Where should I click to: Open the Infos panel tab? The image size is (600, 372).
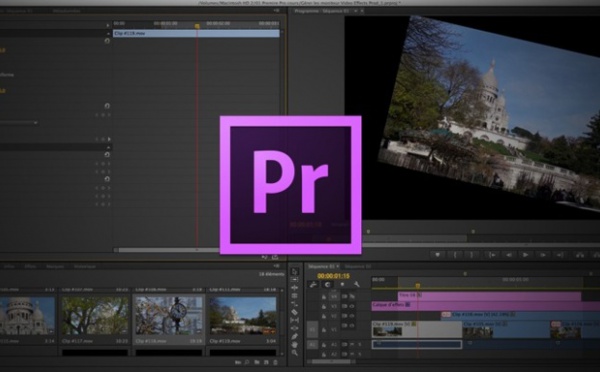tap(9, 266)
